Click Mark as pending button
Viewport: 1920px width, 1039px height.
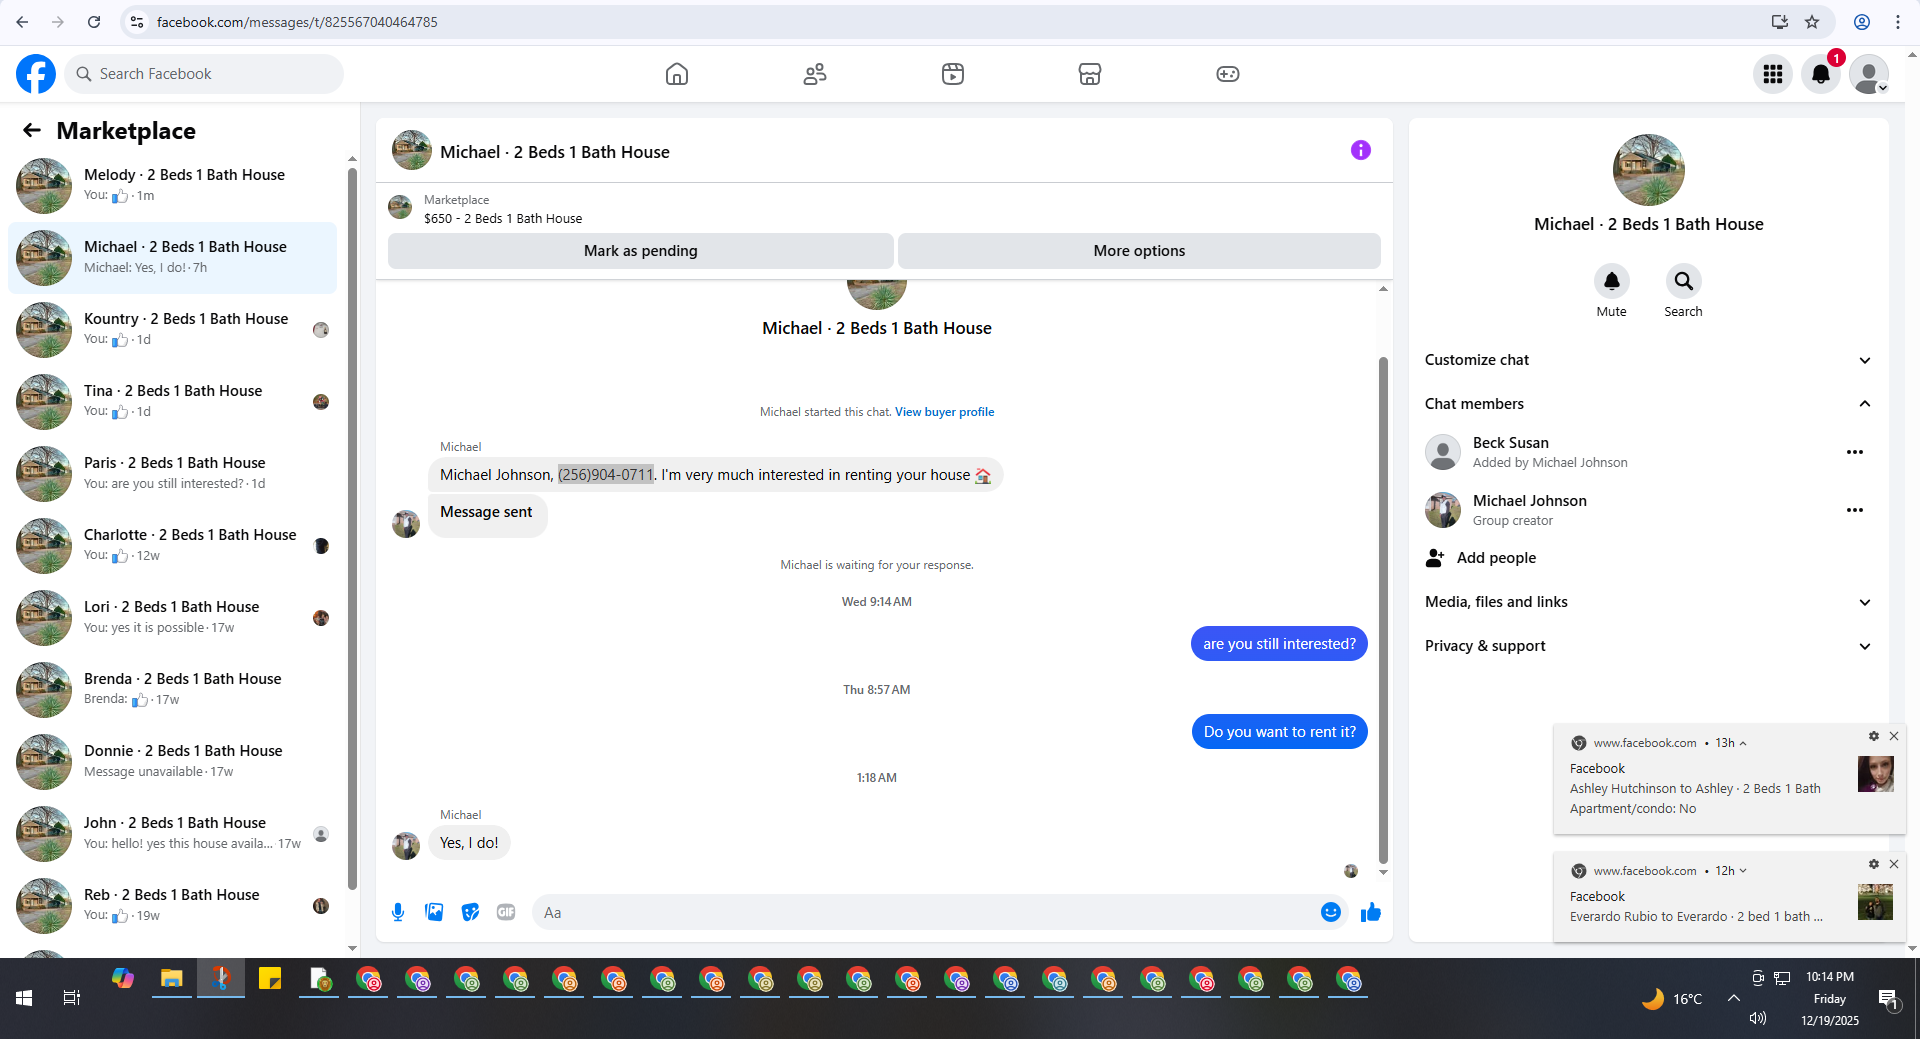click(641, 251)
